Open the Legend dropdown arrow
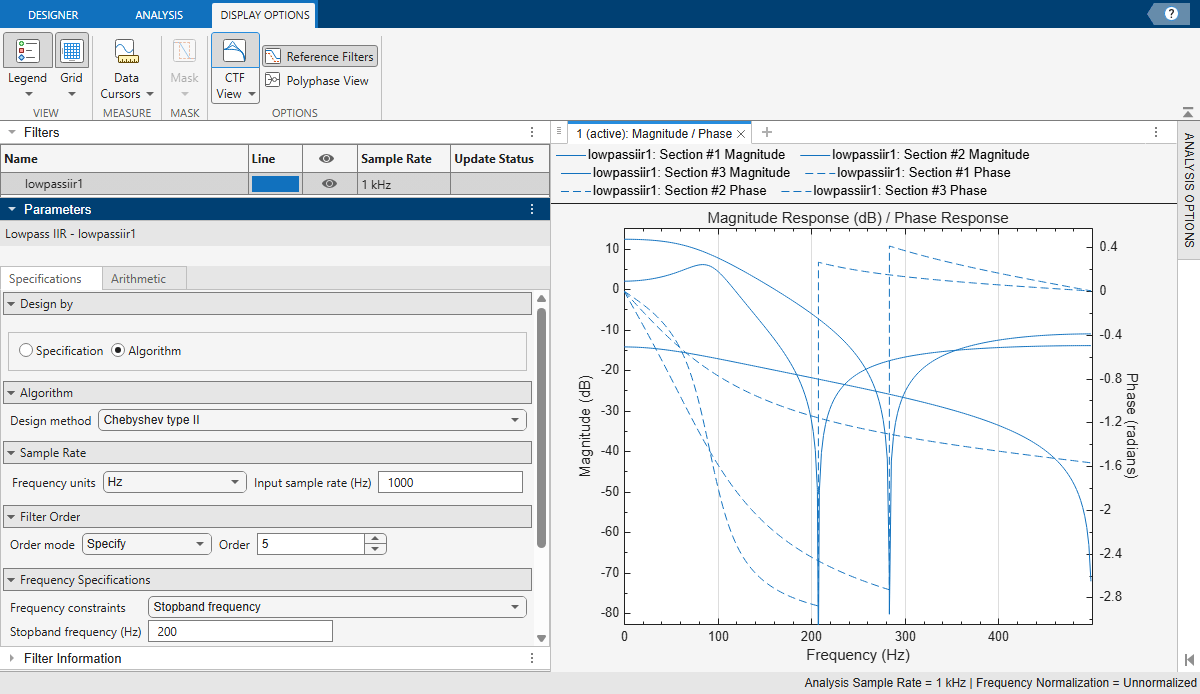Image resolution: width=1200 pixels, height=694 pixels. (27, 93)
